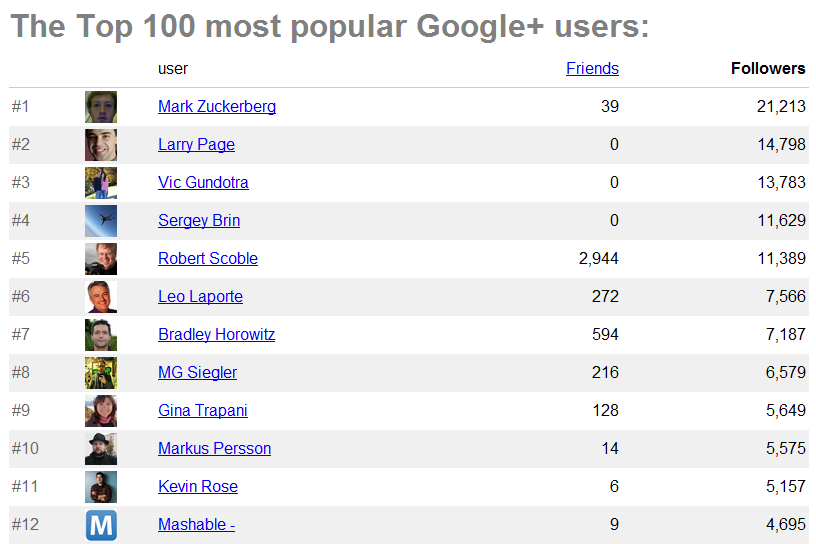The image size is (816, 544).
Task: Click Mark Zuckerberg's profile picture
Action: coord(101,107)
